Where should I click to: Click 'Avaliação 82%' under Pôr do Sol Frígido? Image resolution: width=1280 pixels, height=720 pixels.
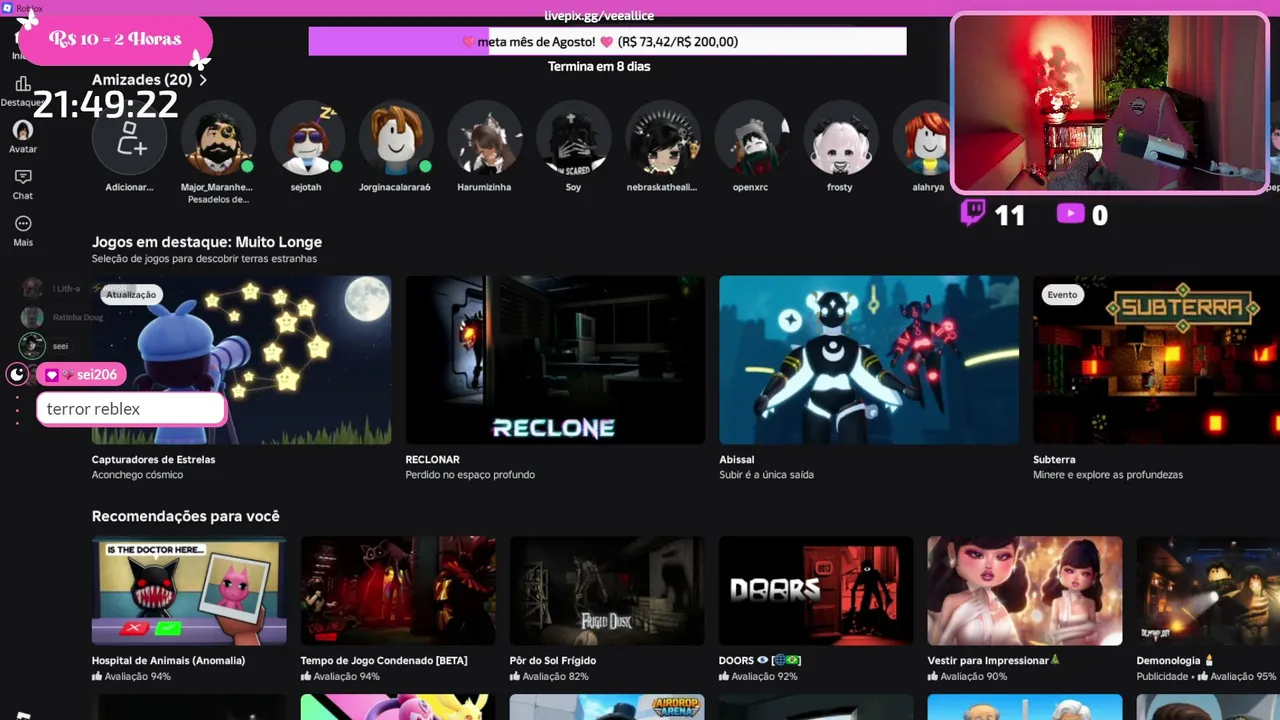(549, 677)
